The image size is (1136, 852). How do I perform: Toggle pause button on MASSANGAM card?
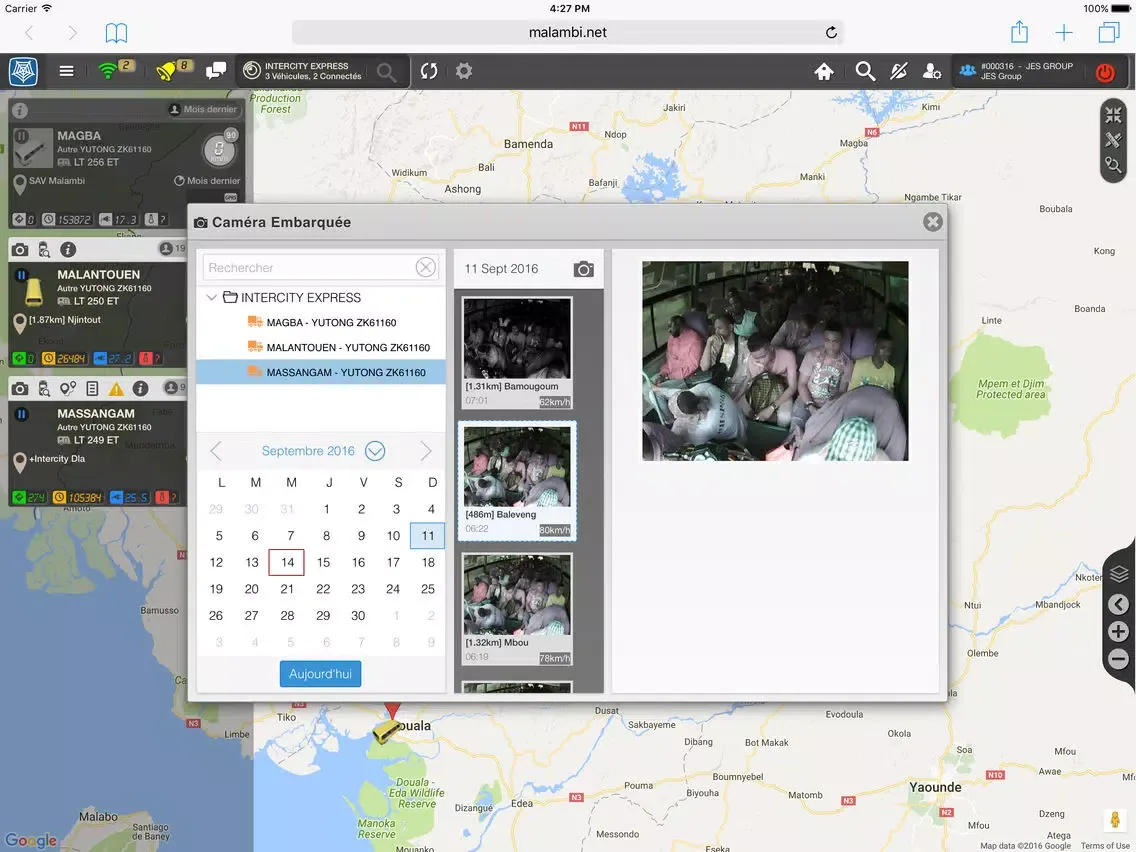click(22, 414)
